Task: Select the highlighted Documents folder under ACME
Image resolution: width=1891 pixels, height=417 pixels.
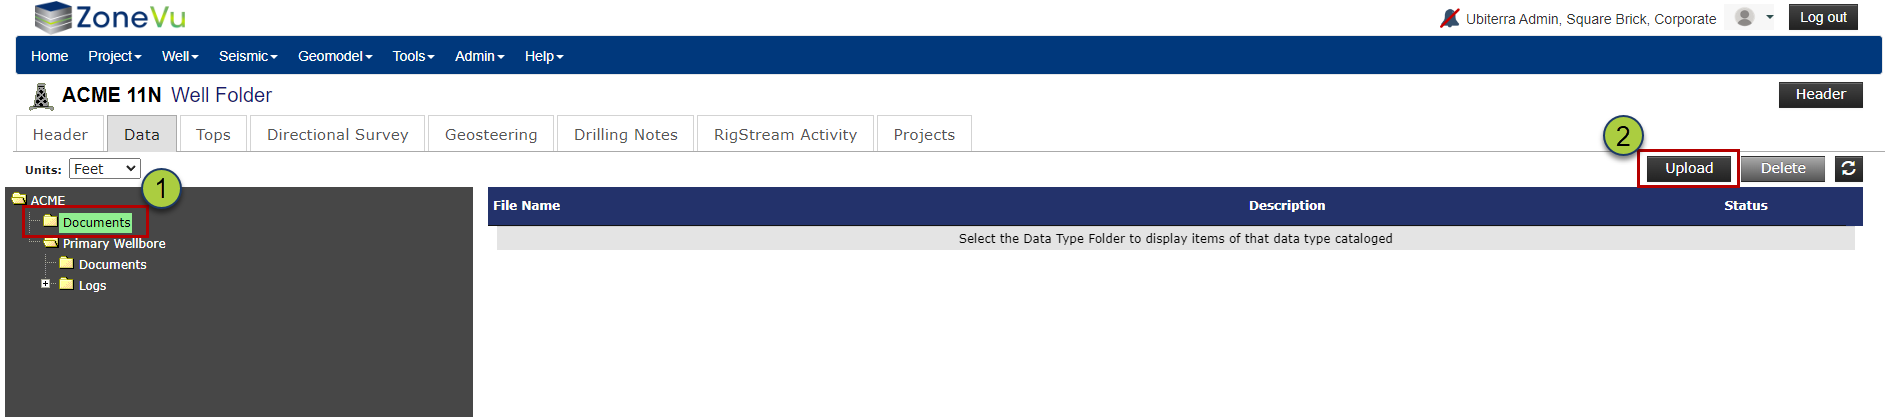Action: 96,222
